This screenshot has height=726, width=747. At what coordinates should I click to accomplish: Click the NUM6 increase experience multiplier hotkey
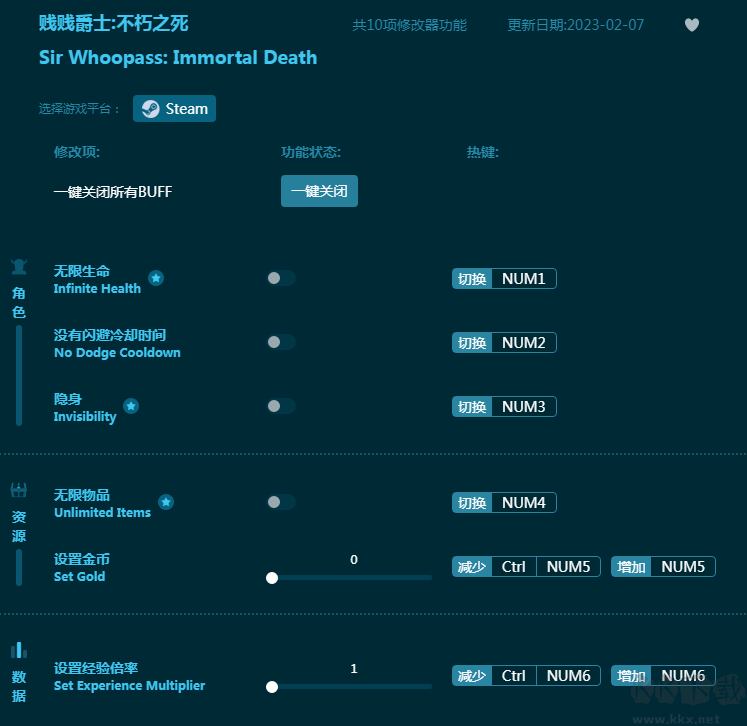pos(663,676)
